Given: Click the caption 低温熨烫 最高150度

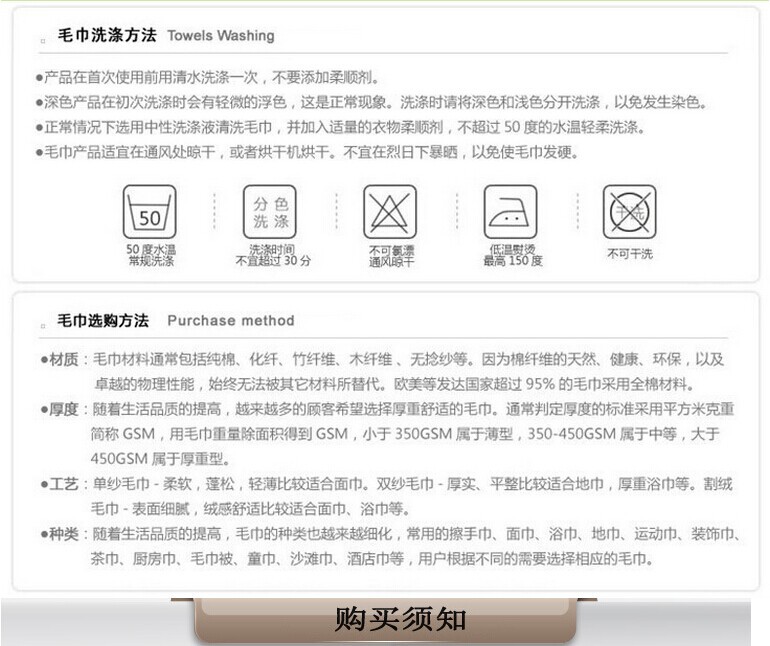Looking at the screenshot, I should coord(513,255).
